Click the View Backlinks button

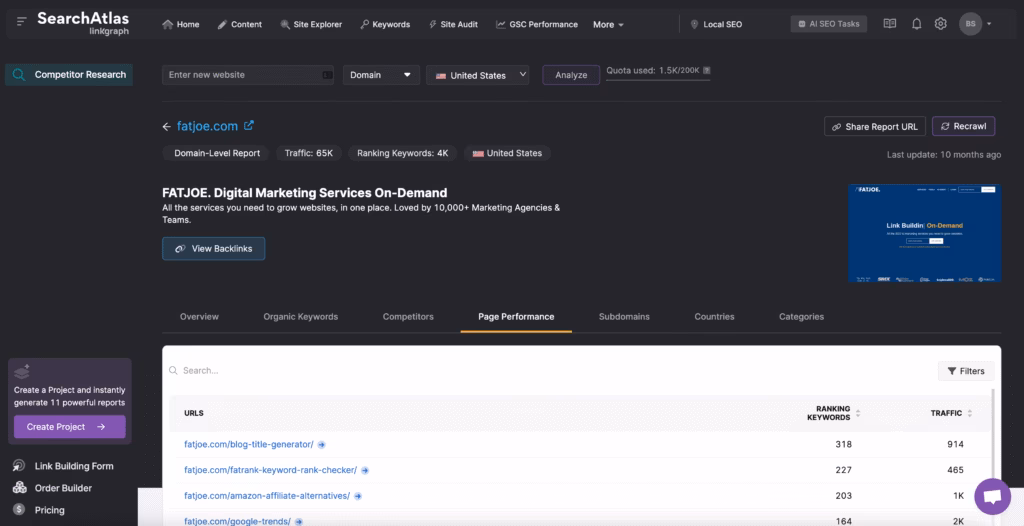213,249
